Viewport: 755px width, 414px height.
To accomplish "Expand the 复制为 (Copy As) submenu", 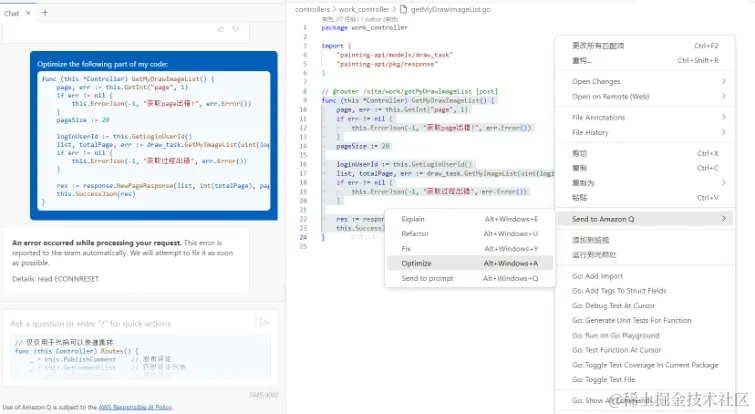I will pyautogui.click(x=645, y=182).
